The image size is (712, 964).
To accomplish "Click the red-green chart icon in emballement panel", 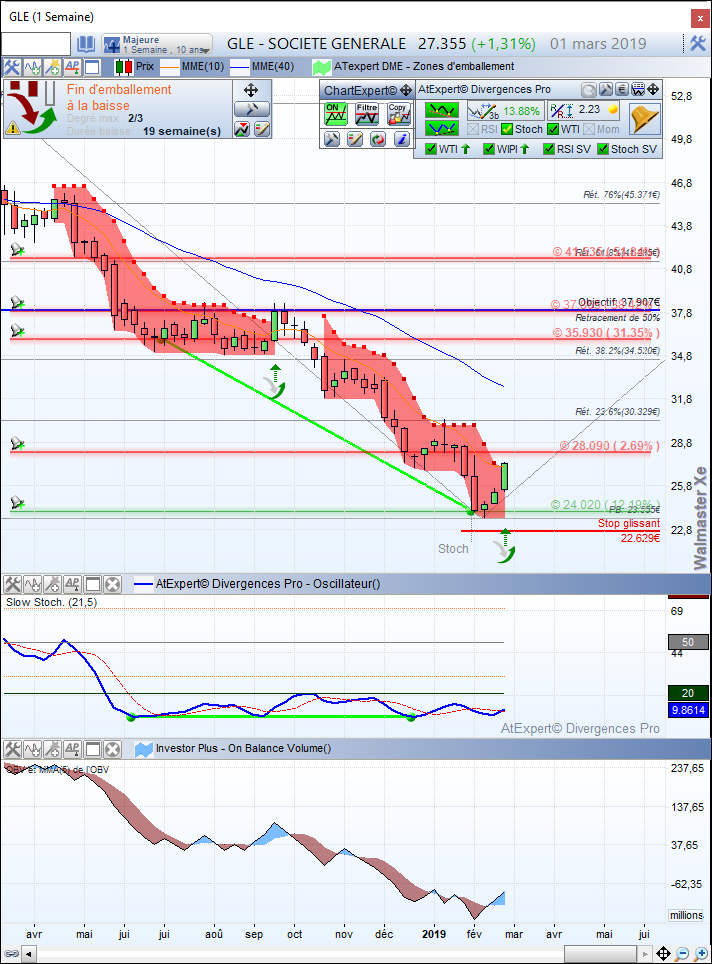I will (242, 129).
